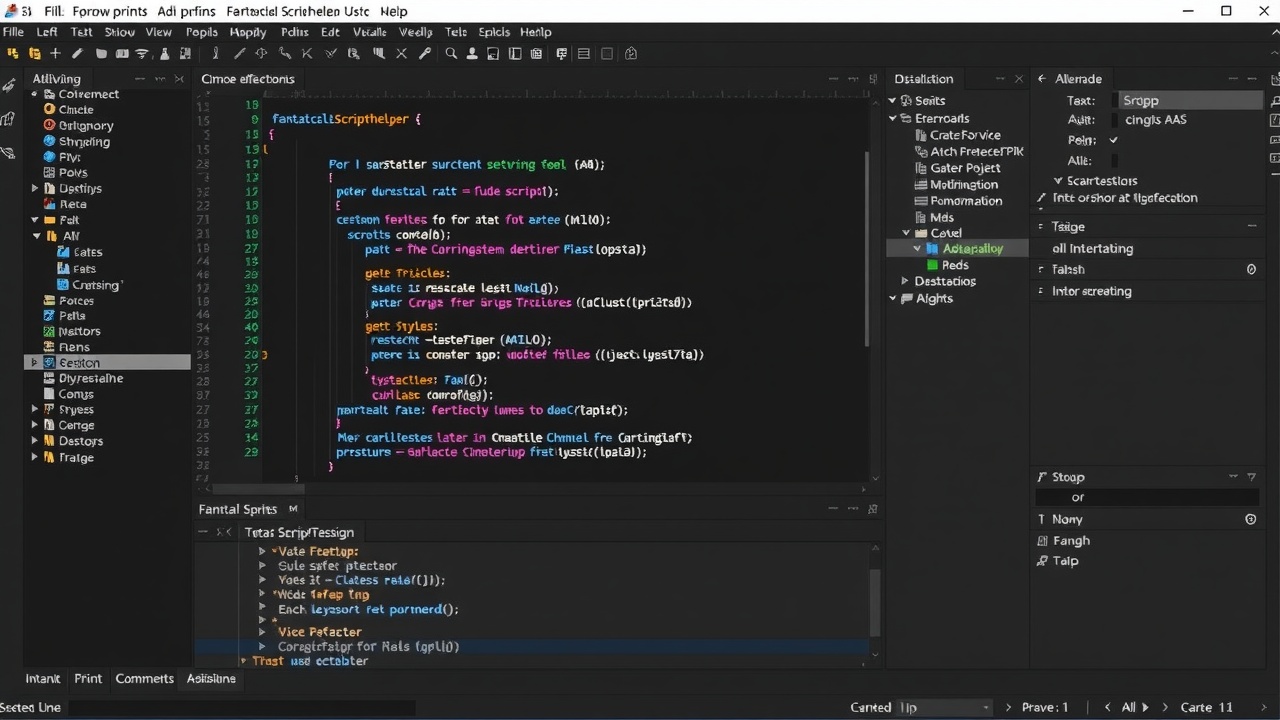Open the View menu
The height and width of the screenshot is (720, 1280).
(x=159, y=32)
